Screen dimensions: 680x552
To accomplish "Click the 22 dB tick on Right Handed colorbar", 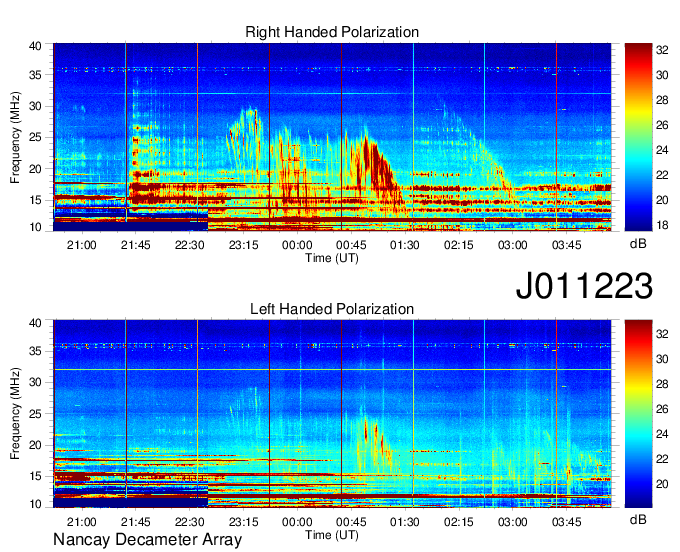I will [662, 175].
